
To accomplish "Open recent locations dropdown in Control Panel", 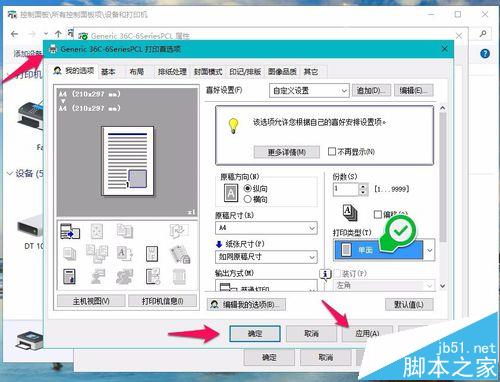I will click(x=46, y=34).
